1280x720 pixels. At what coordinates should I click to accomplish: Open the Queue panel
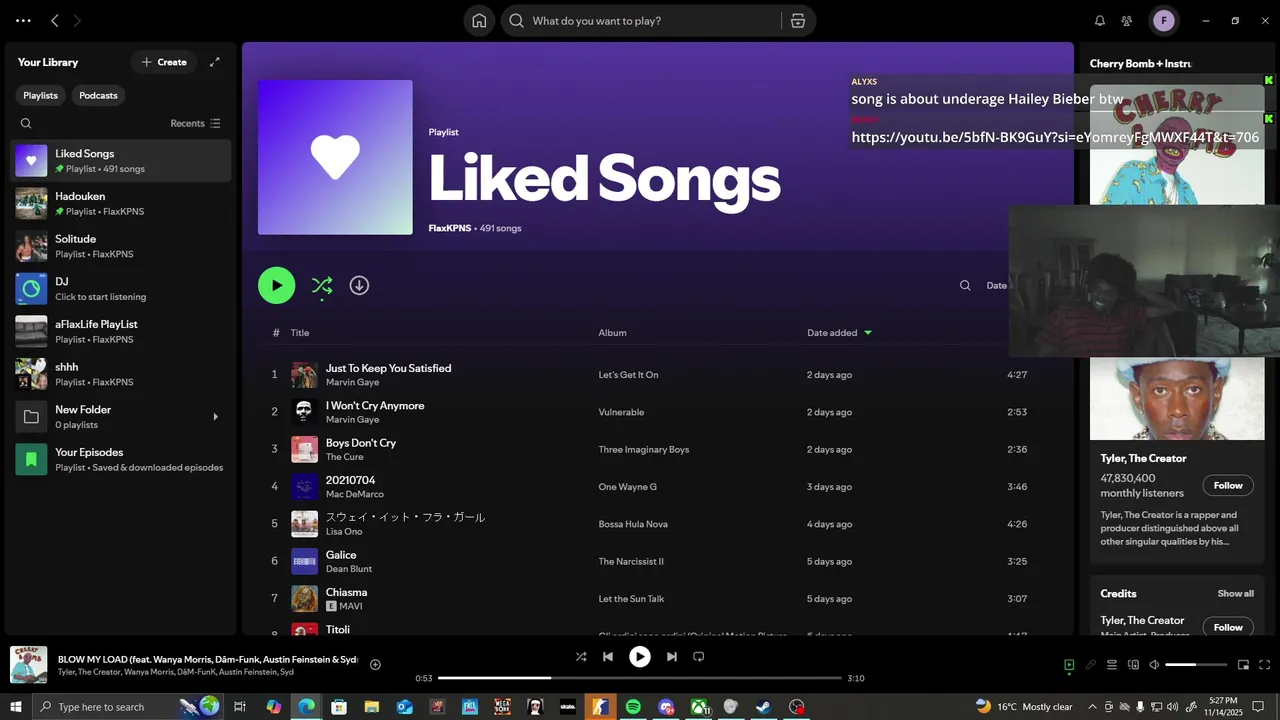click(x=1112, y=665)
